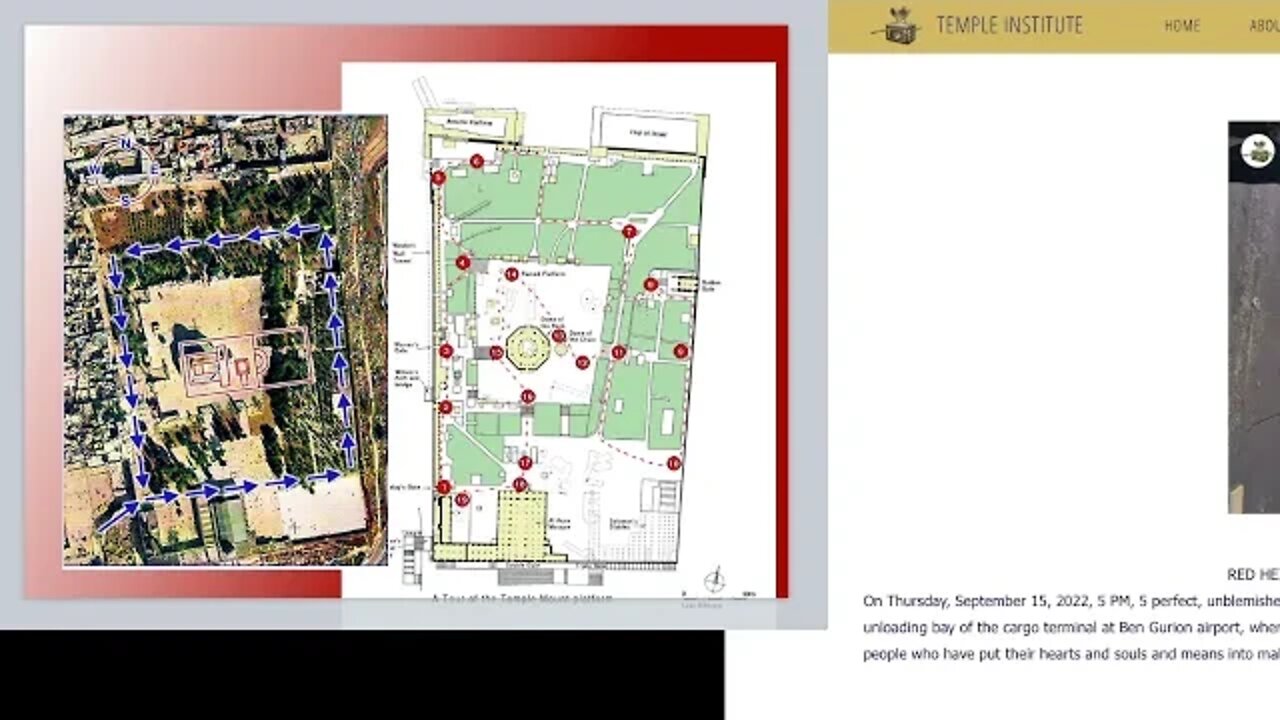This screenshot has width=1280, height=720.
Task: Click the Al-Aqsa Mosque building on the map
Action: (524, 525)
